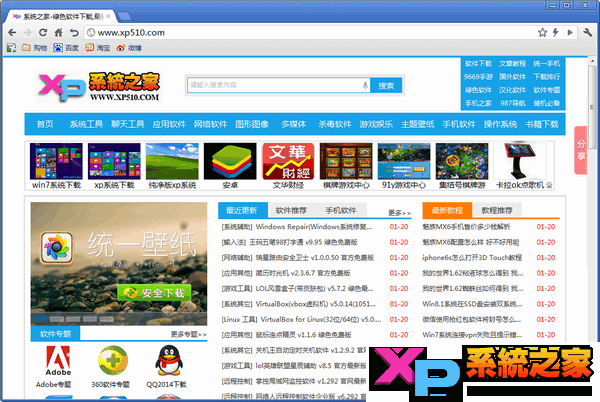The width and height of the screenshot is (600, 402).
Task: Switch to the 教程推荐 tab
Action: coord(497,210)
